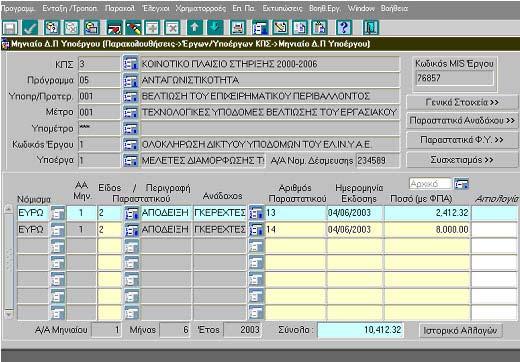Screen dimensions: 520x362
Task: Click the edit notepad toolbar icon
Action: point(280,28)
